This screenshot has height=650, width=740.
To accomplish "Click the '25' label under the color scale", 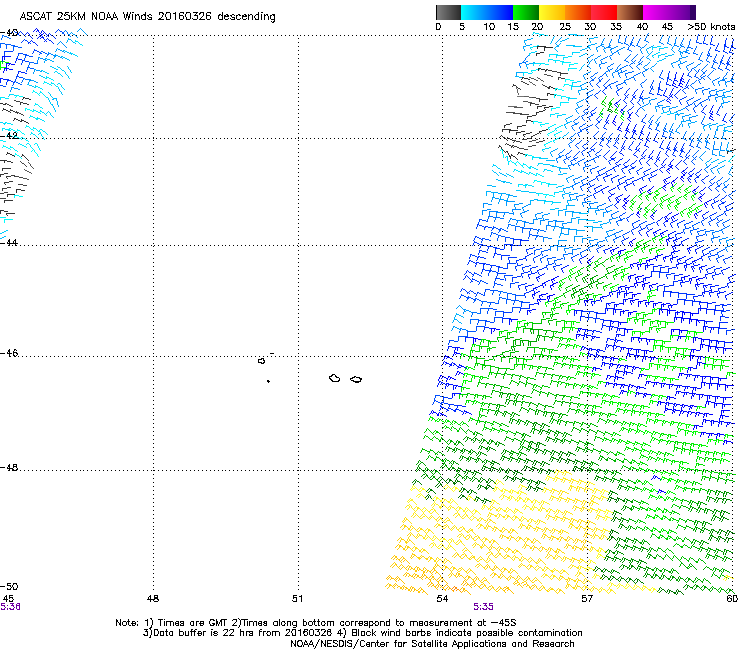I will [x=565, y=27].
